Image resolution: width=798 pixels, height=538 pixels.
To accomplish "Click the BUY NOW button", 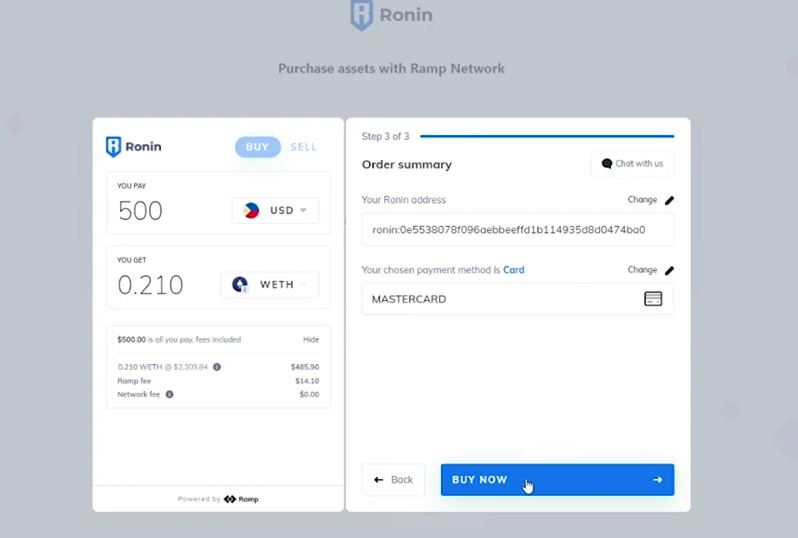I will tap(557, 479).
